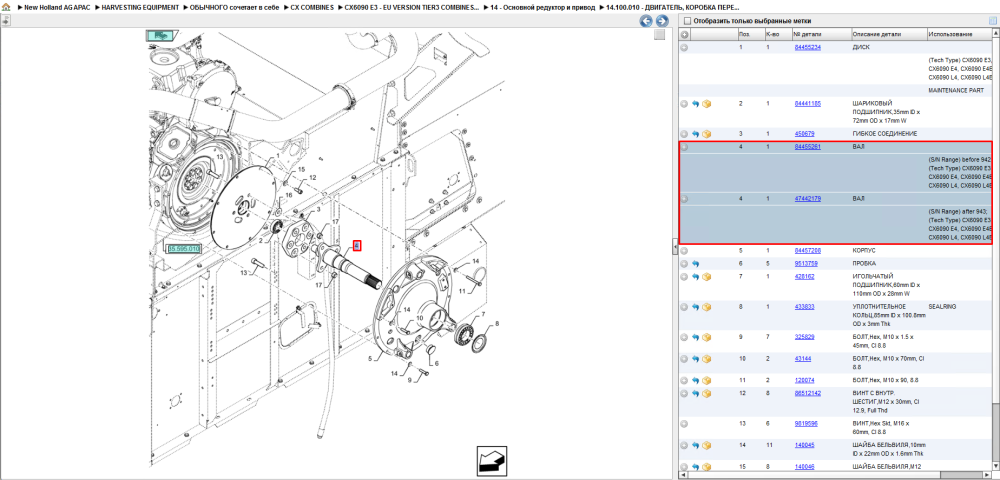Sort by the 'Описание детали' column header
This screenshot has width=1000, height=480.
pos(888,34)
